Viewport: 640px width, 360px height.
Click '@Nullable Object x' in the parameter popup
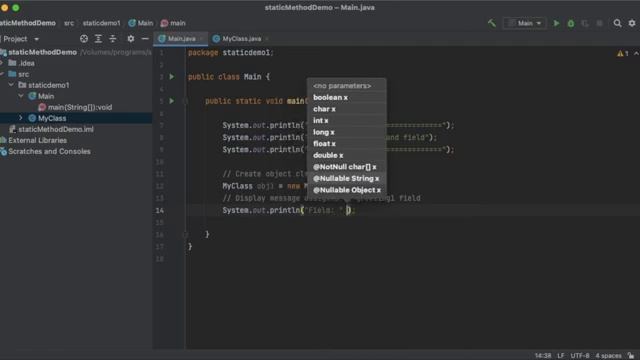[x=347, y=190]
